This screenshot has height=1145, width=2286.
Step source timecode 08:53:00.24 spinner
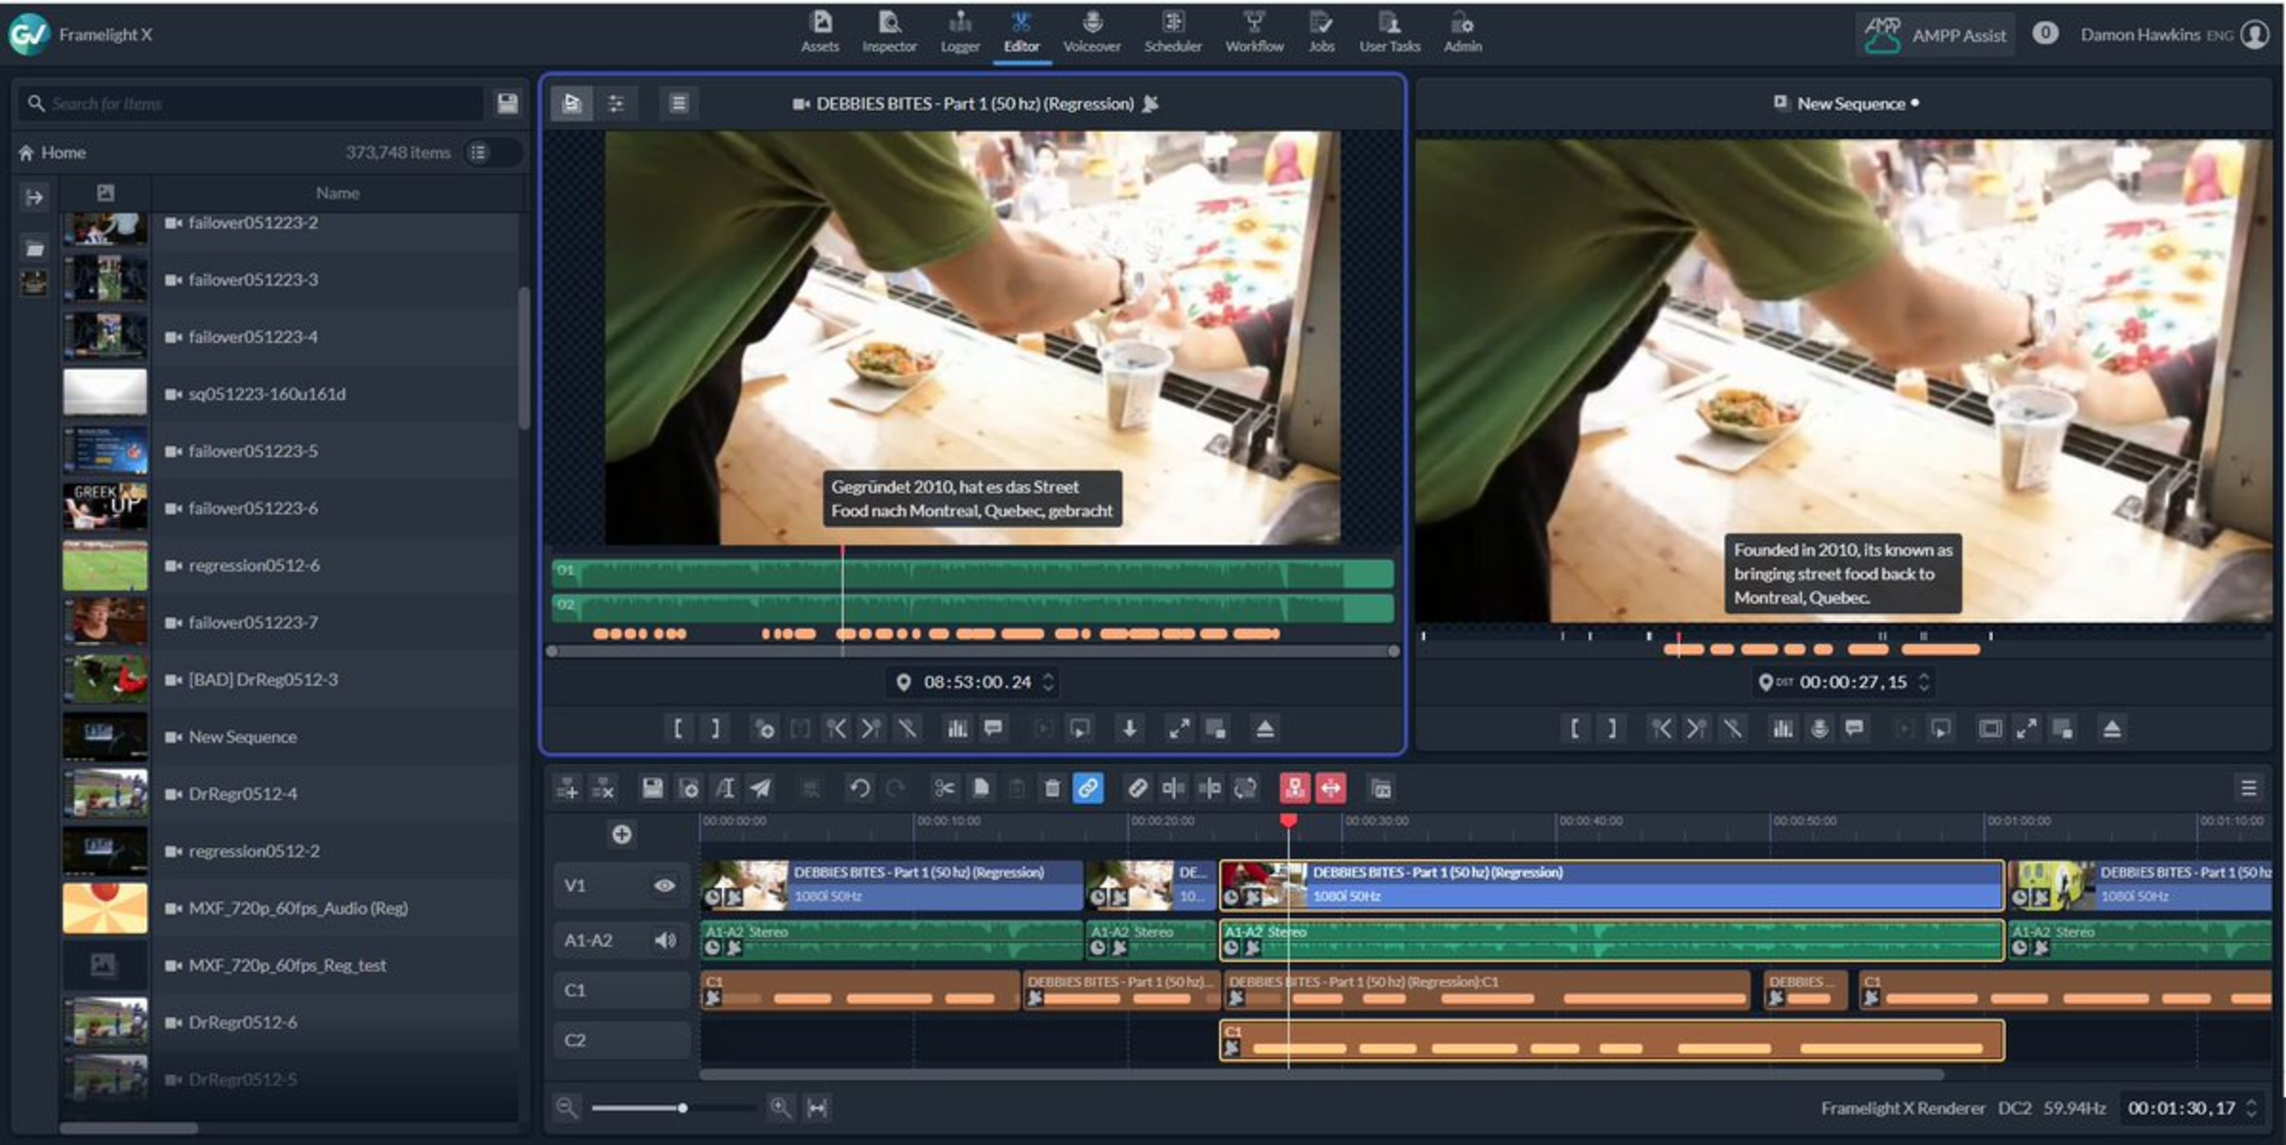tap(1049, 681)
